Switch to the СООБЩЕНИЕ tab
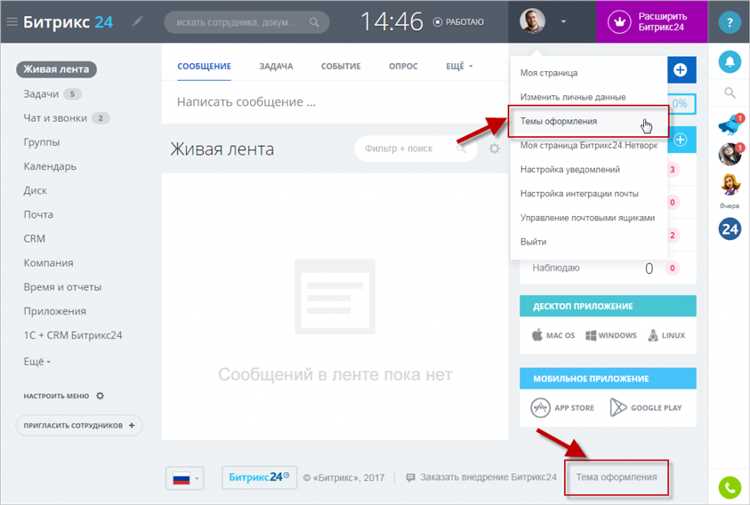The height and width of the screenshot is (505, 750). click(x=204, y=66)
